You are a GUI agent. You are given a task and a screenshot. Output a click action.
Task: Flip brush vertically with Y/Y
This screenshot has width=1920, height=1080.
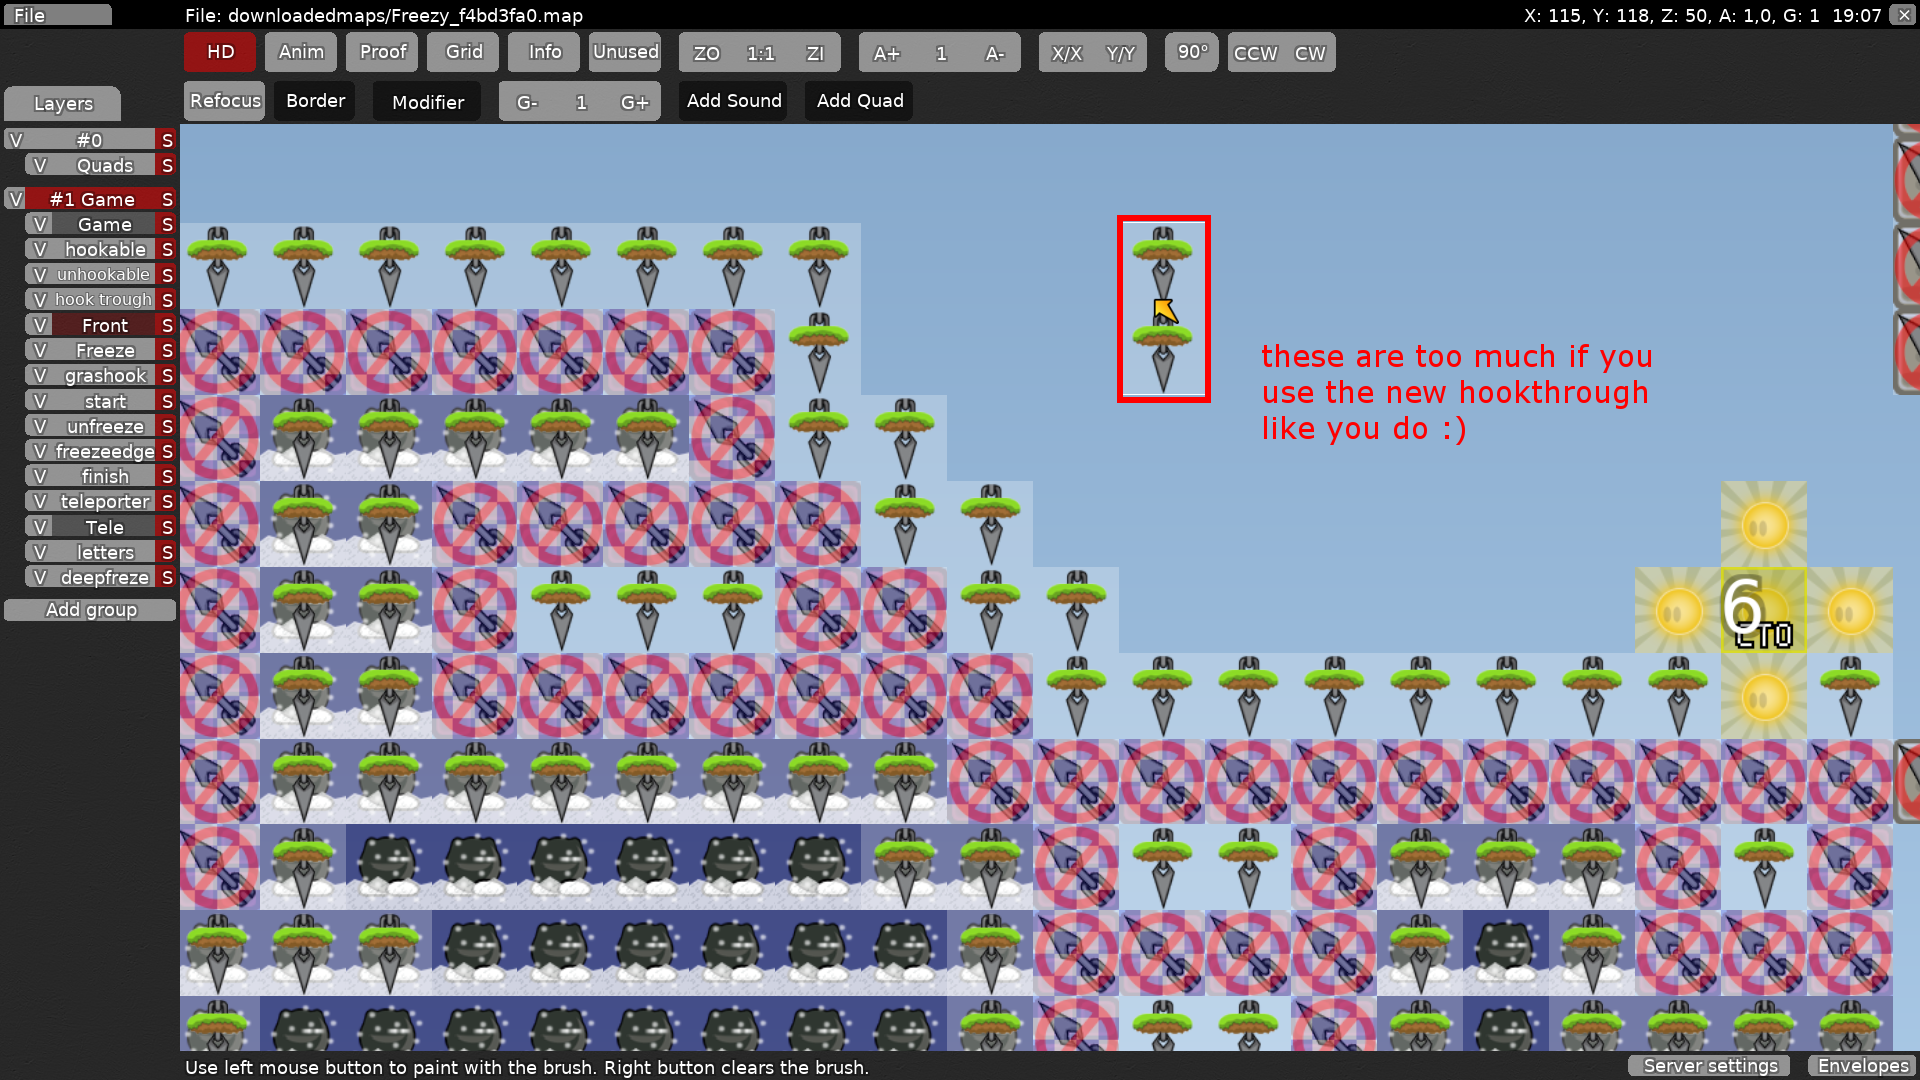point(1120,53)
